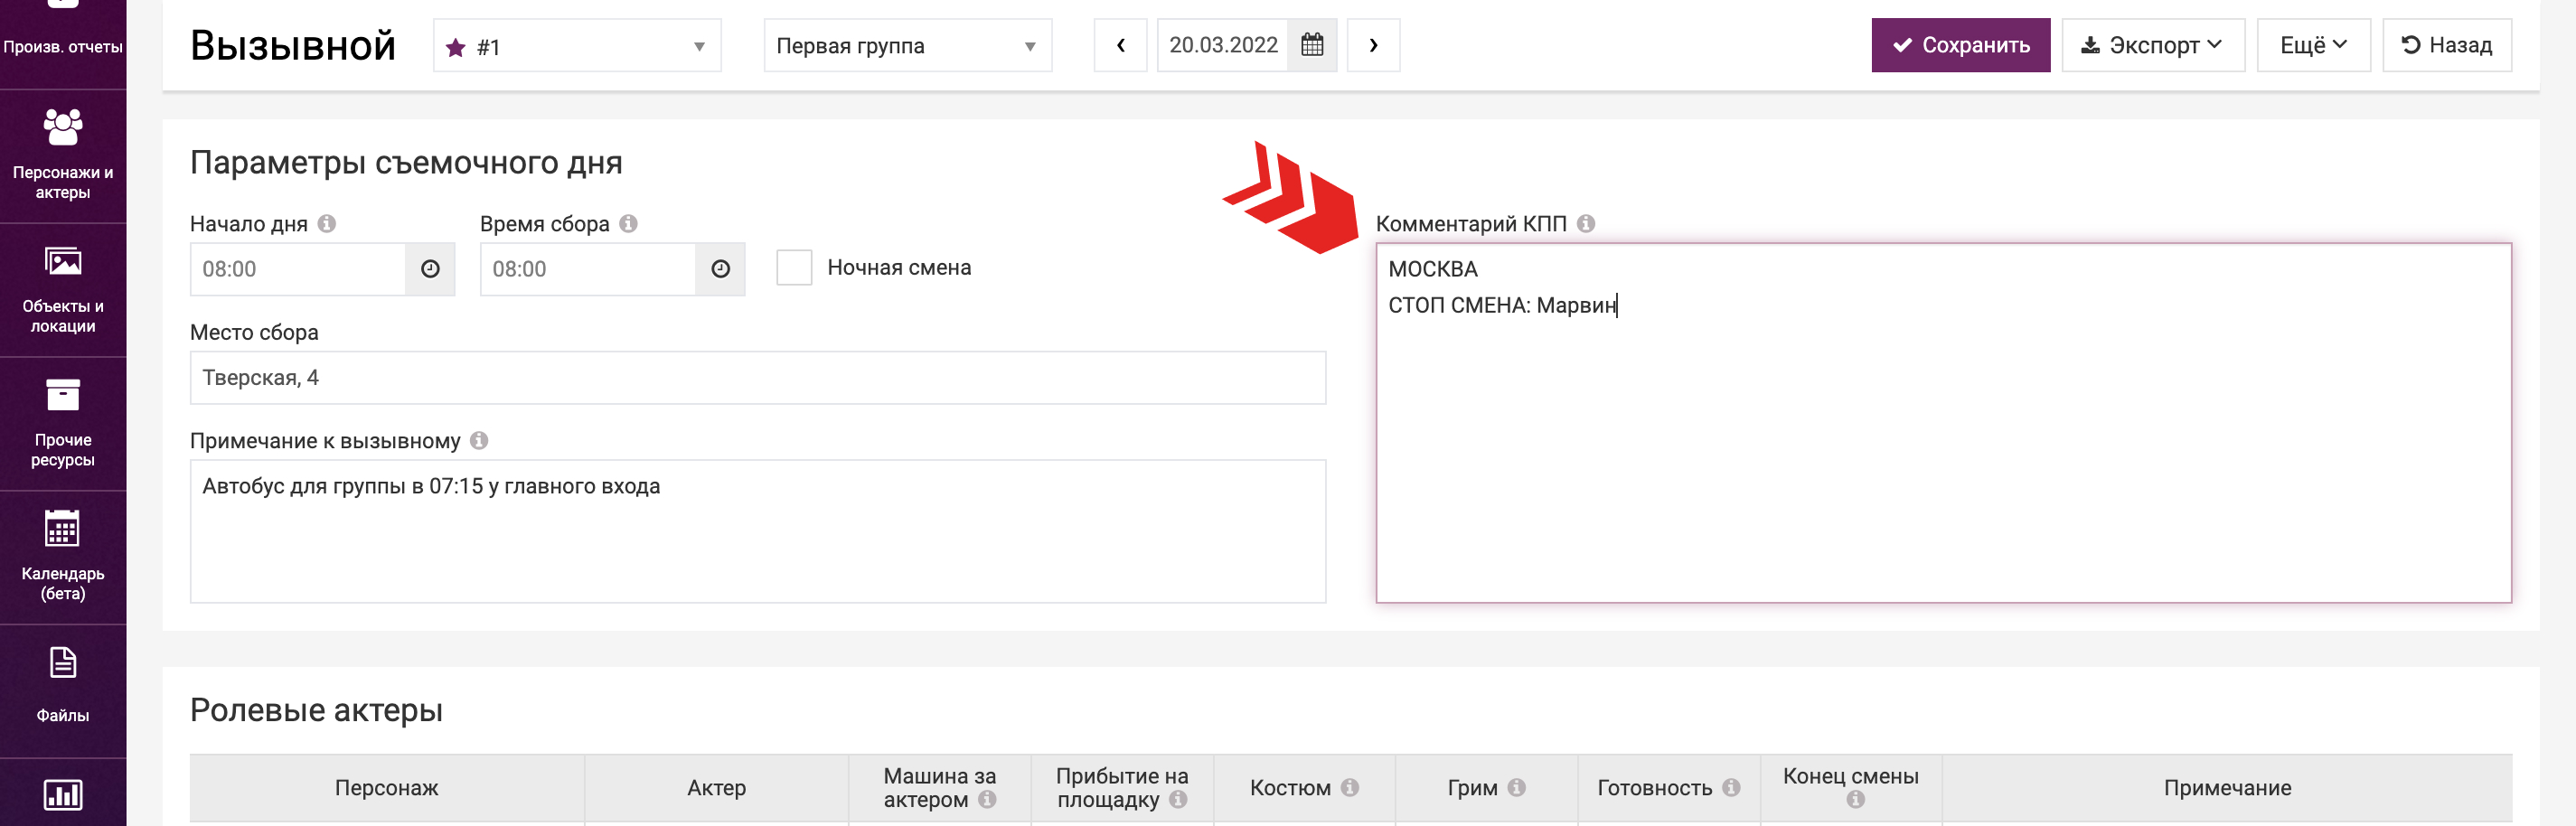Screen dimensions: 2576x826
Task: Go to next day arrow
Action: pos(1373,45)
